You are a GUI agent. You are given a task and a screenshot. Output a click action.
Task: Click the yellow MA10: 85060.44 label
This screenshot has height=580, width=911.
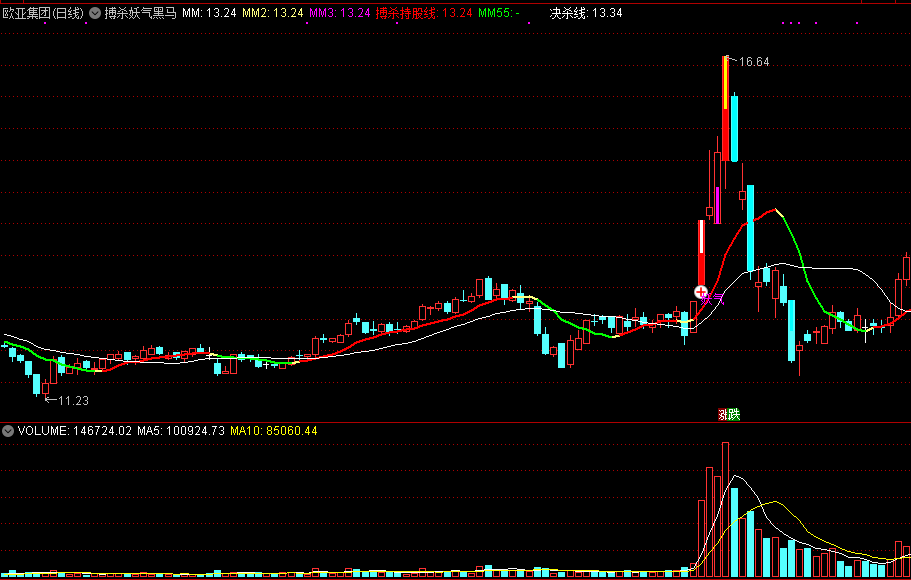pyautogui.click(x=274, y=431)
